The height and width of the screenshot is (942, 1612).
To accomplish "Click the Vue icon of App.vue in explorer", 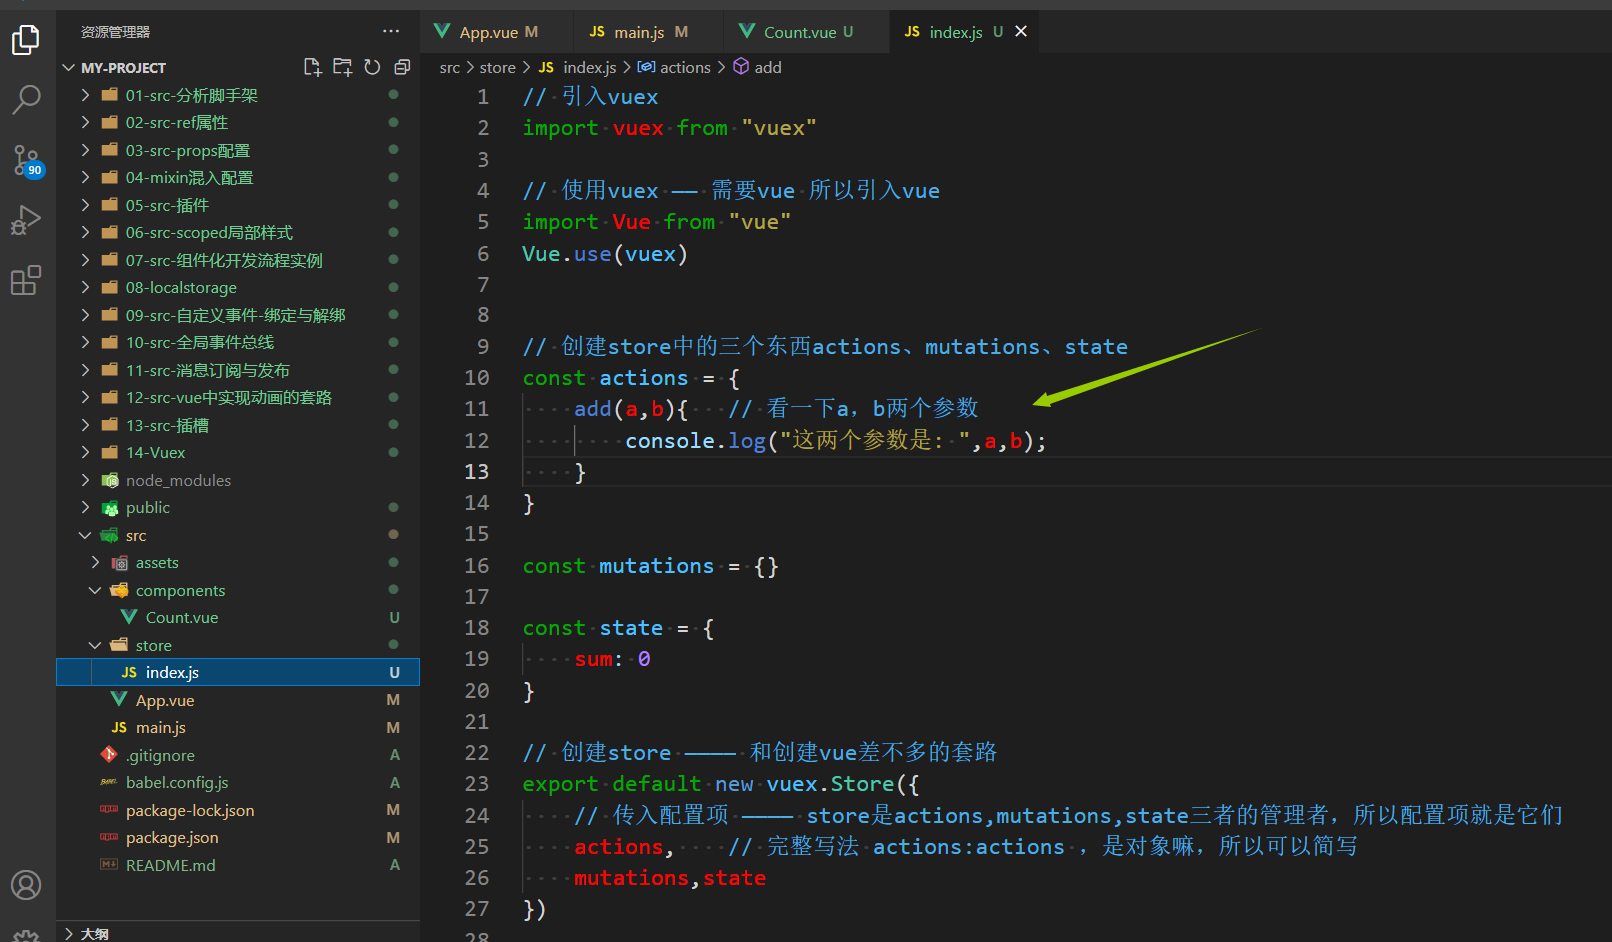I will point(119,699).
